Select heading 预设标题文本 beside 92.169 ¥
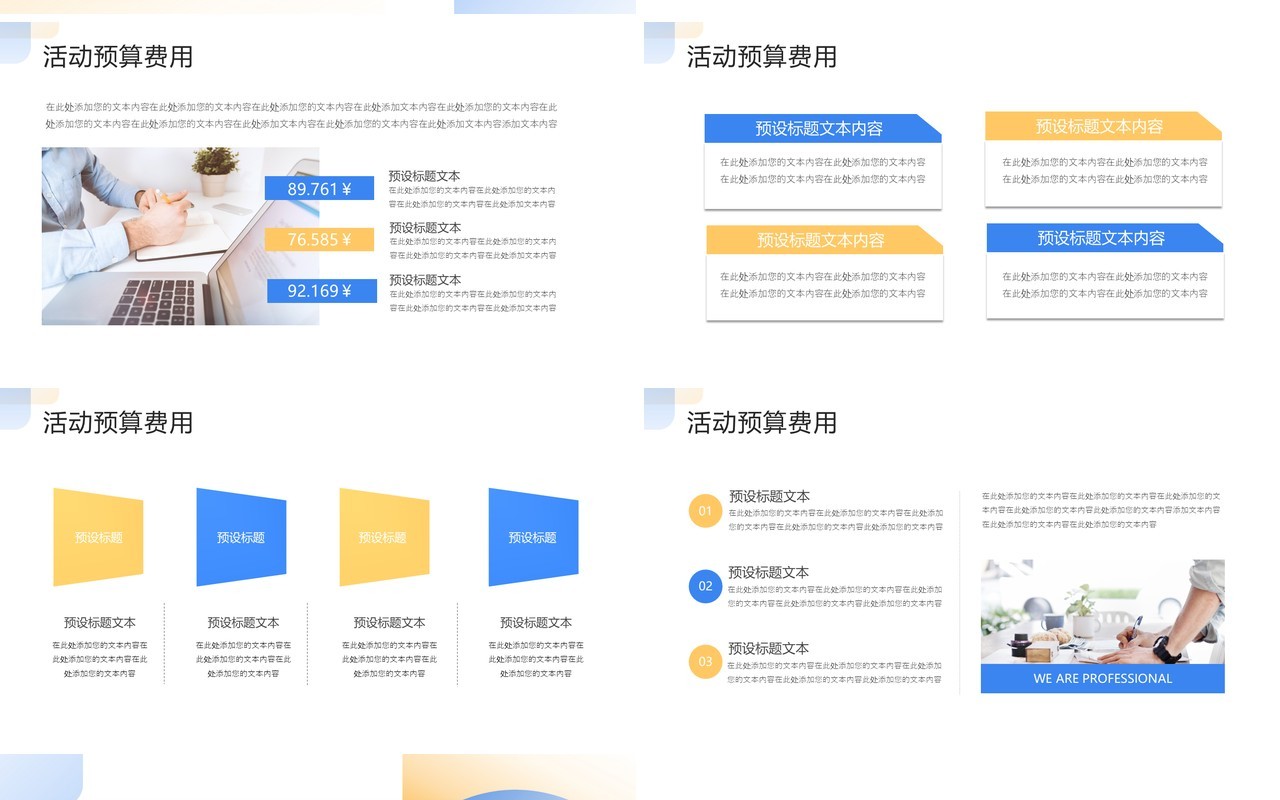 coord(425,279)
